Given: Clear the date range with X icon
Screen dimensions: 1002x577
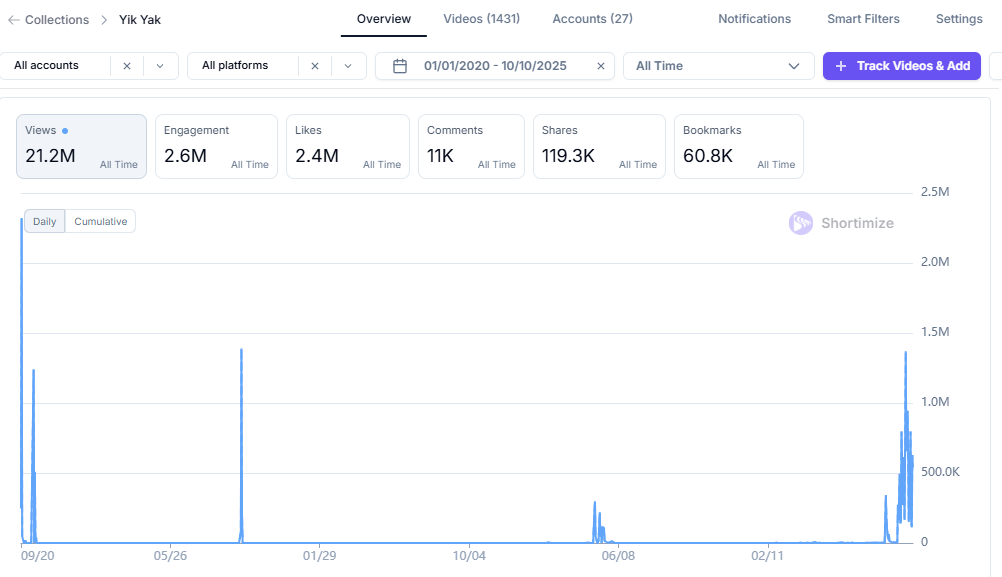Looking at the screenshot, I should pos(601,66).
